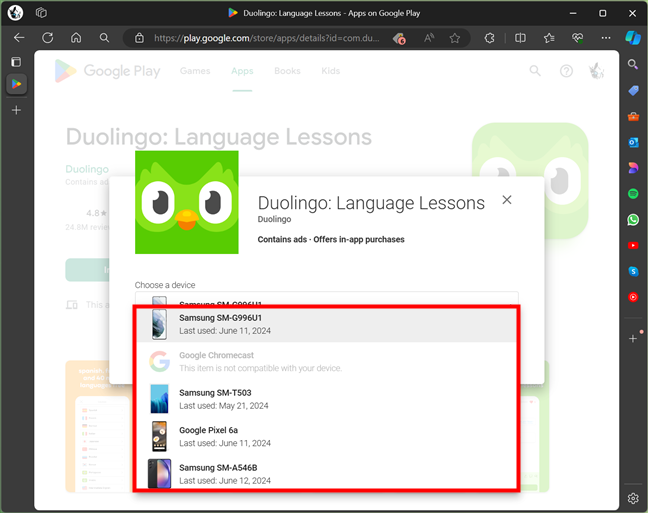The width and height of the screenshot is (648, 513).
Task: Open the sidebar Tools briefcase icon
Action: tap(633, 116)
